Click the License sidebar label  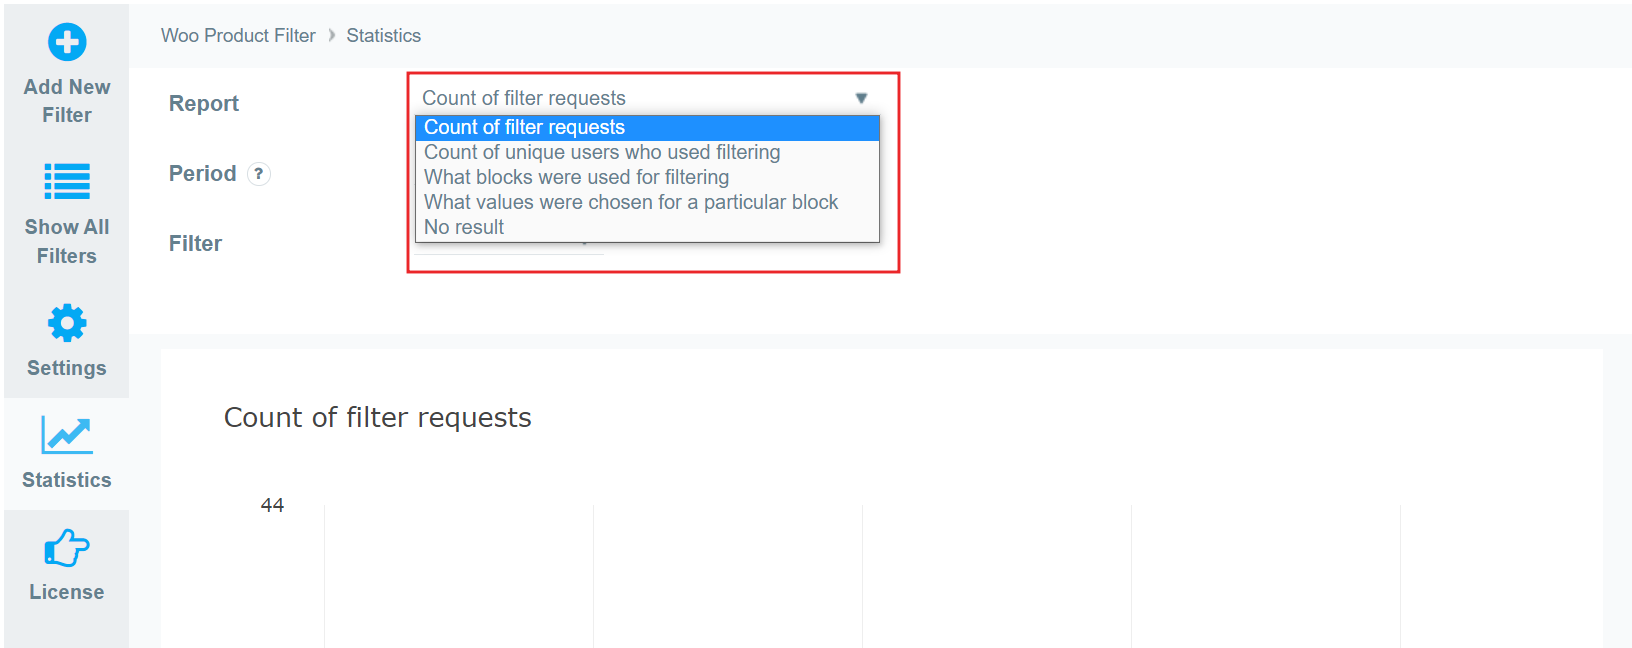pos(67,592)
